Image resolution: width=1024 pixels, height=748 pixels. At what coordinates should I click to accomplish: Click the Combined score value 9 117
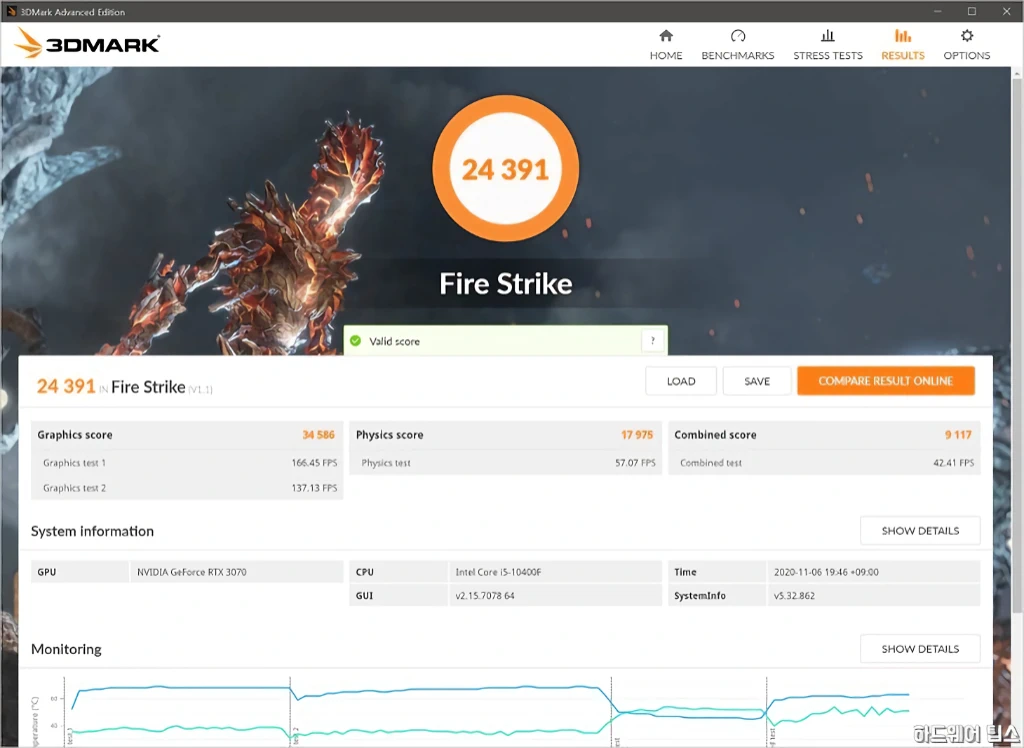pos(958,434)
